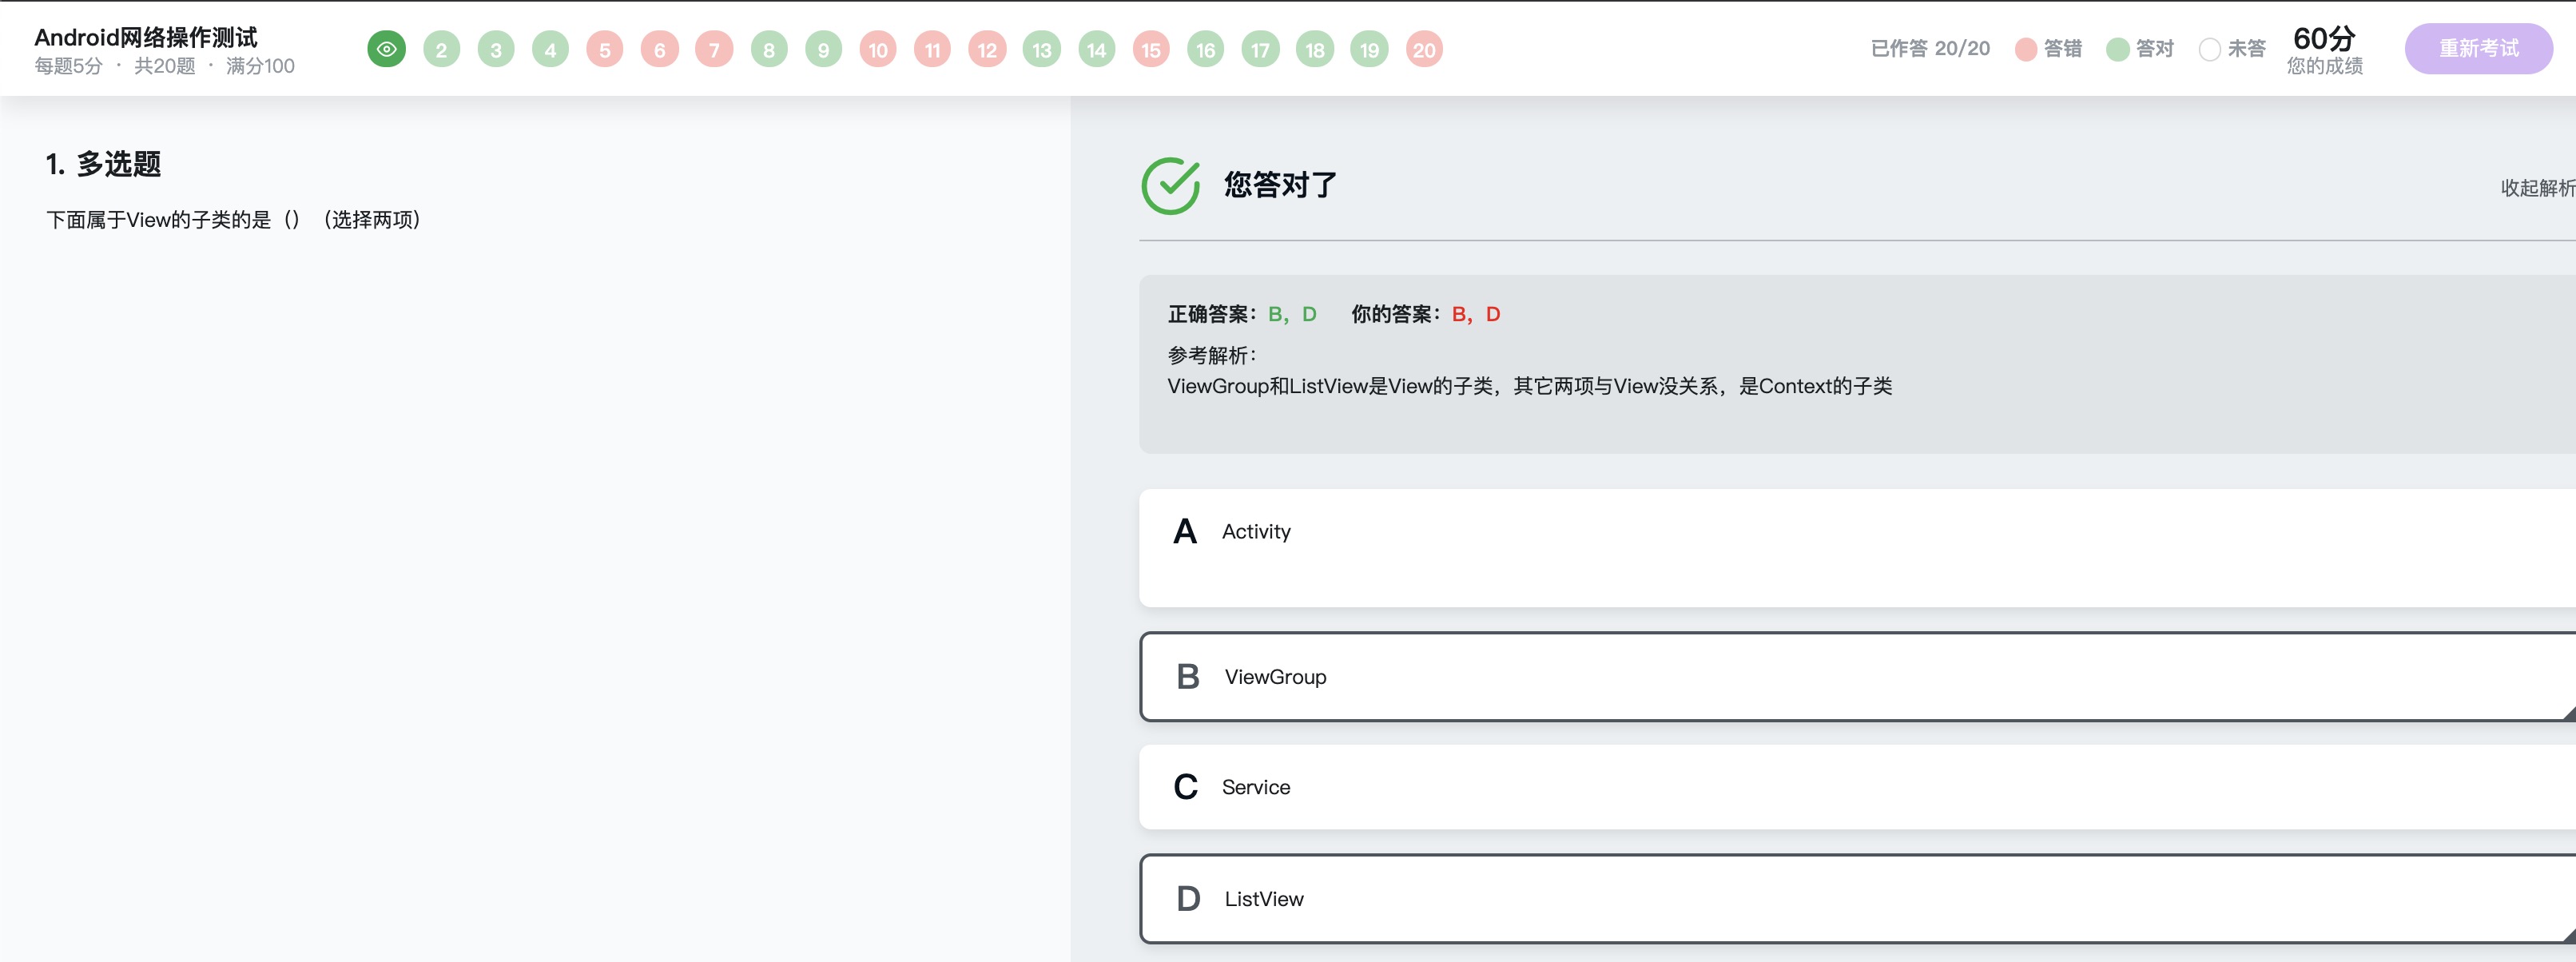Jump to question 7 circle

[714, 49]
